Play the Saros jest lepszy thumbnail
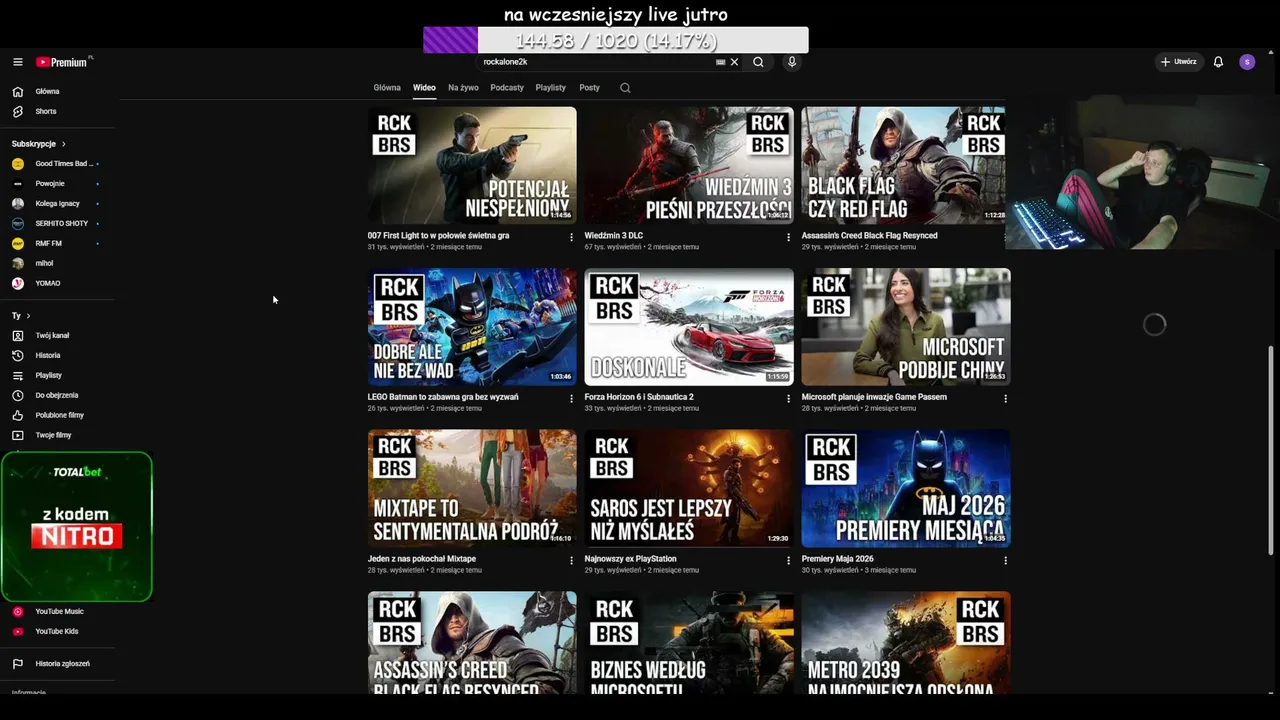Image resolution: width=1280 pixels, height=720 pixels. click(x=689, y=489)
